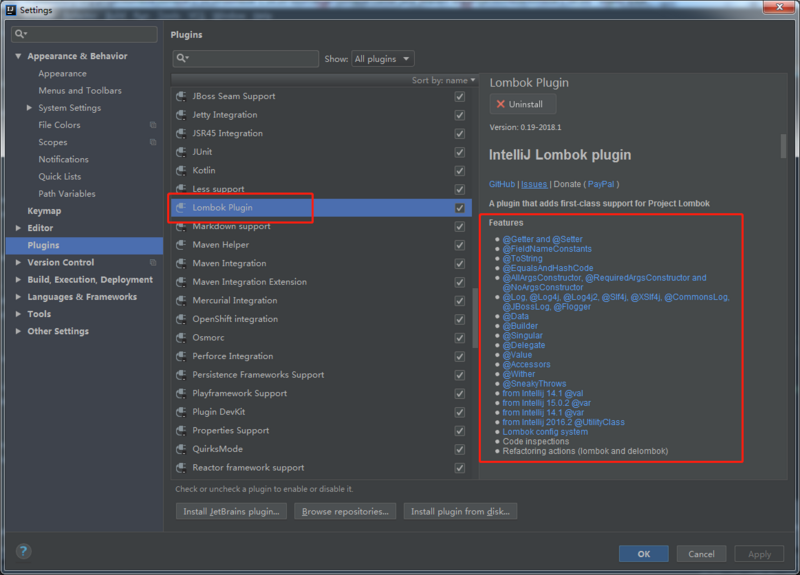Click the project-level icon next to Scopes
This screenshot has height=575, width=800.
153,142
